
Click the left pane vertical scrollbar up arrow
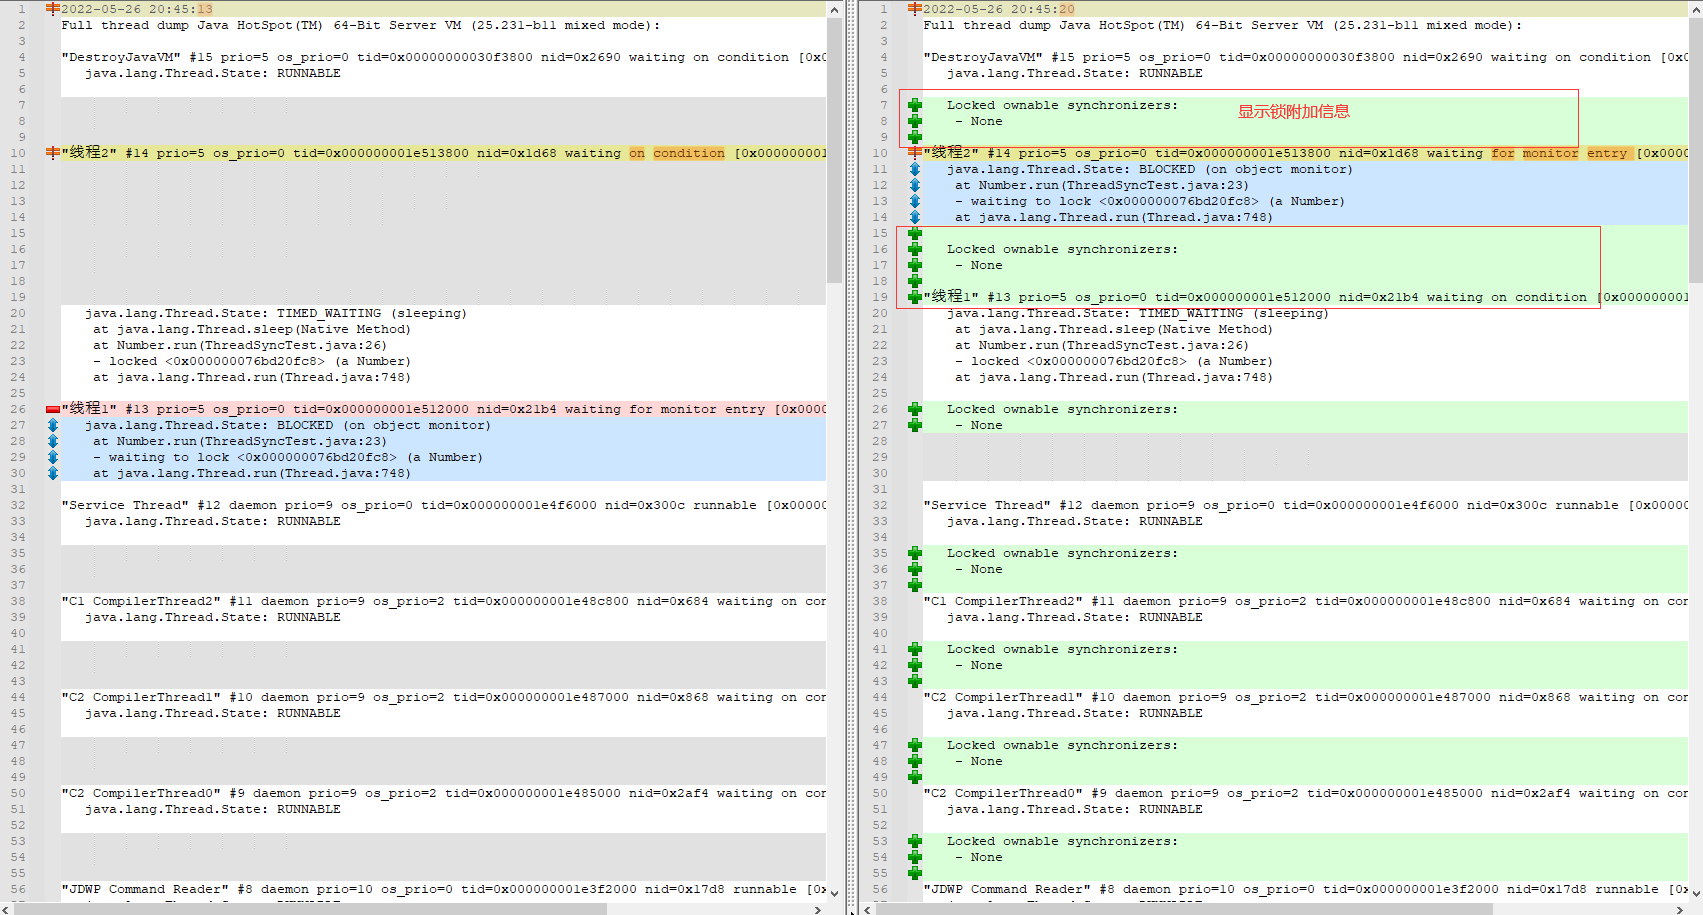[835, 9]
